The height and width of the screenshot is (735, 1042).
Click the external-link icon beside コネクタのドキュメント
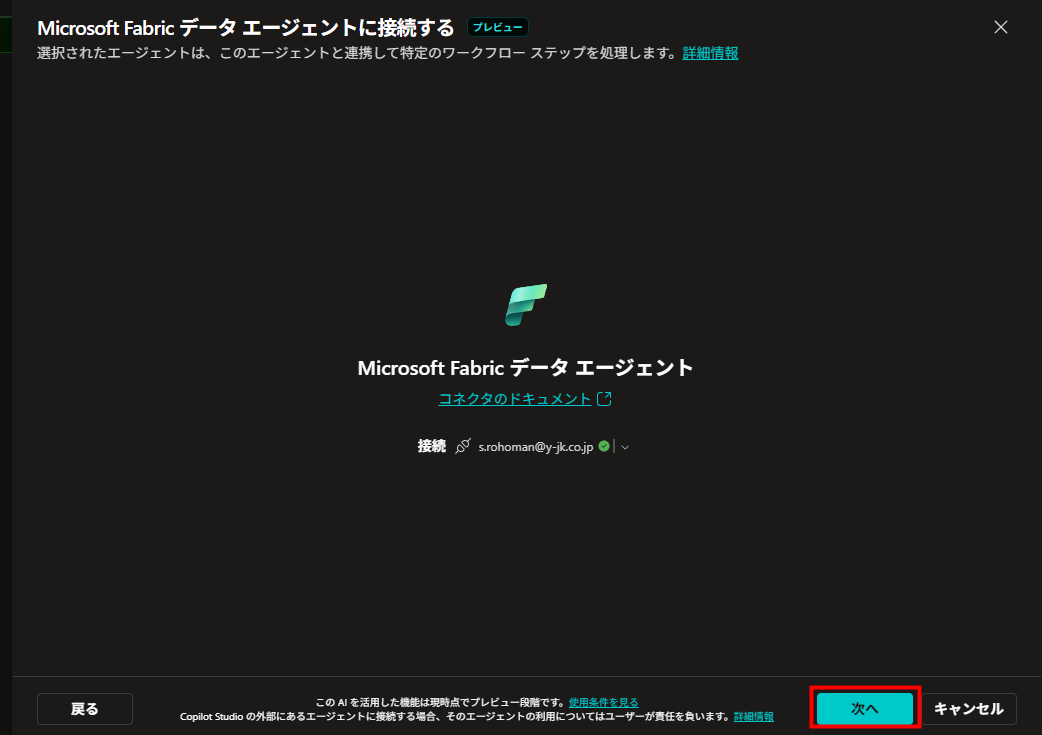[604, 399]
